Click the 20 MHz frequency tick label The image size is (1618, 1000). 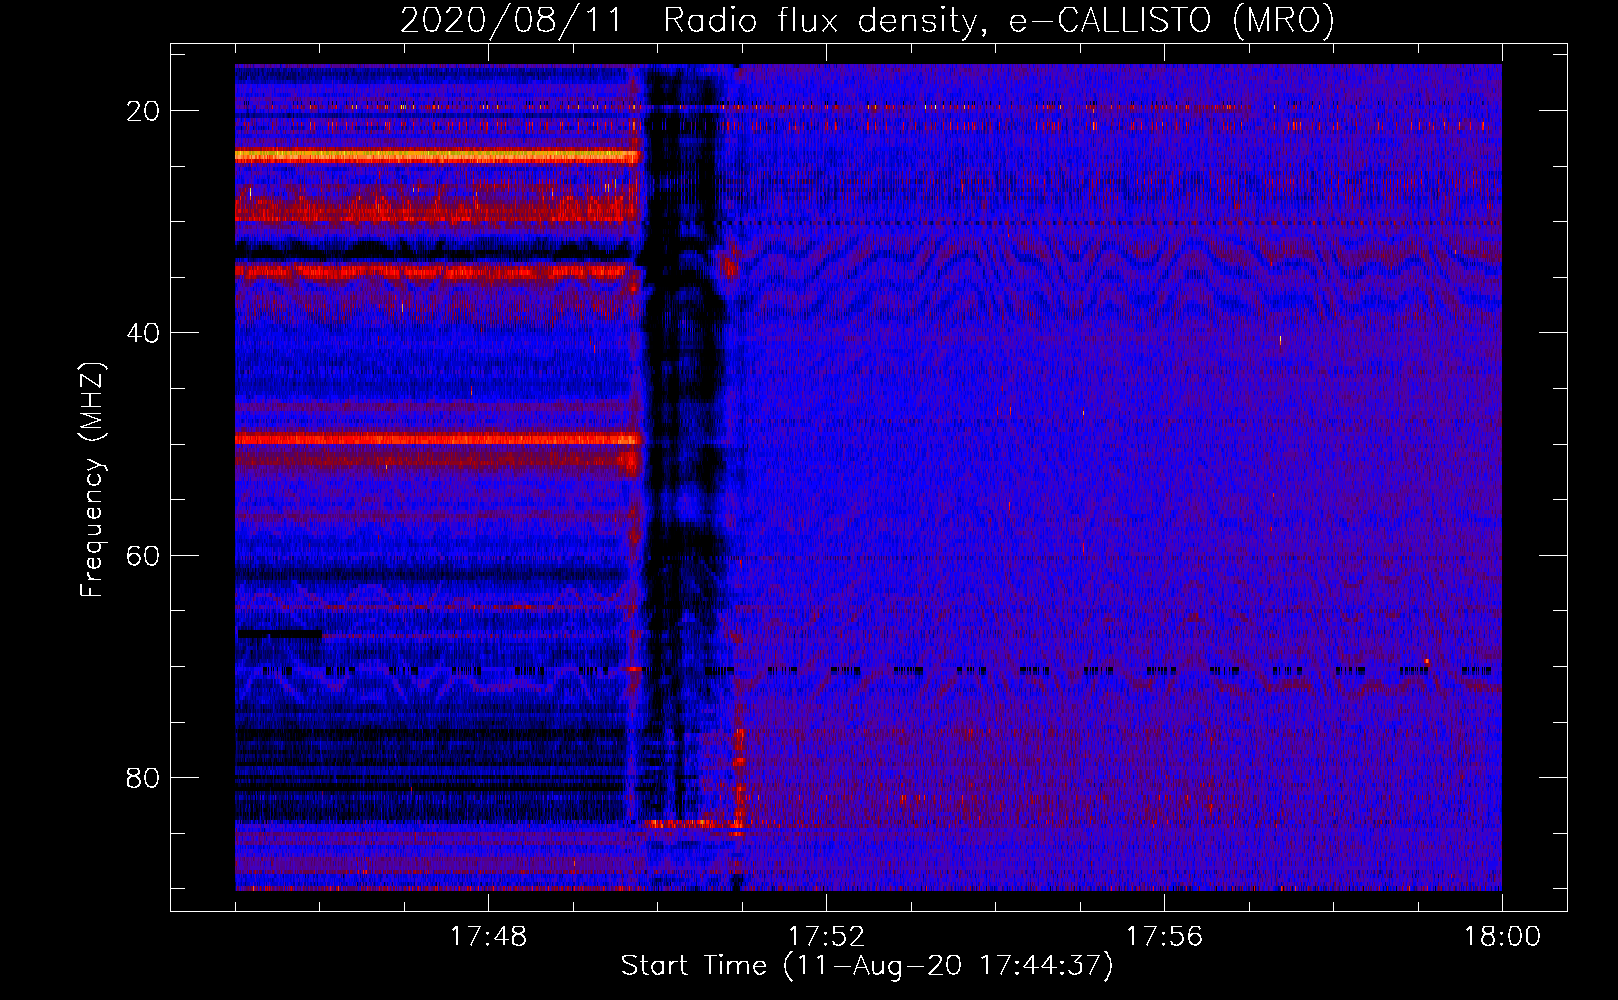143,111
